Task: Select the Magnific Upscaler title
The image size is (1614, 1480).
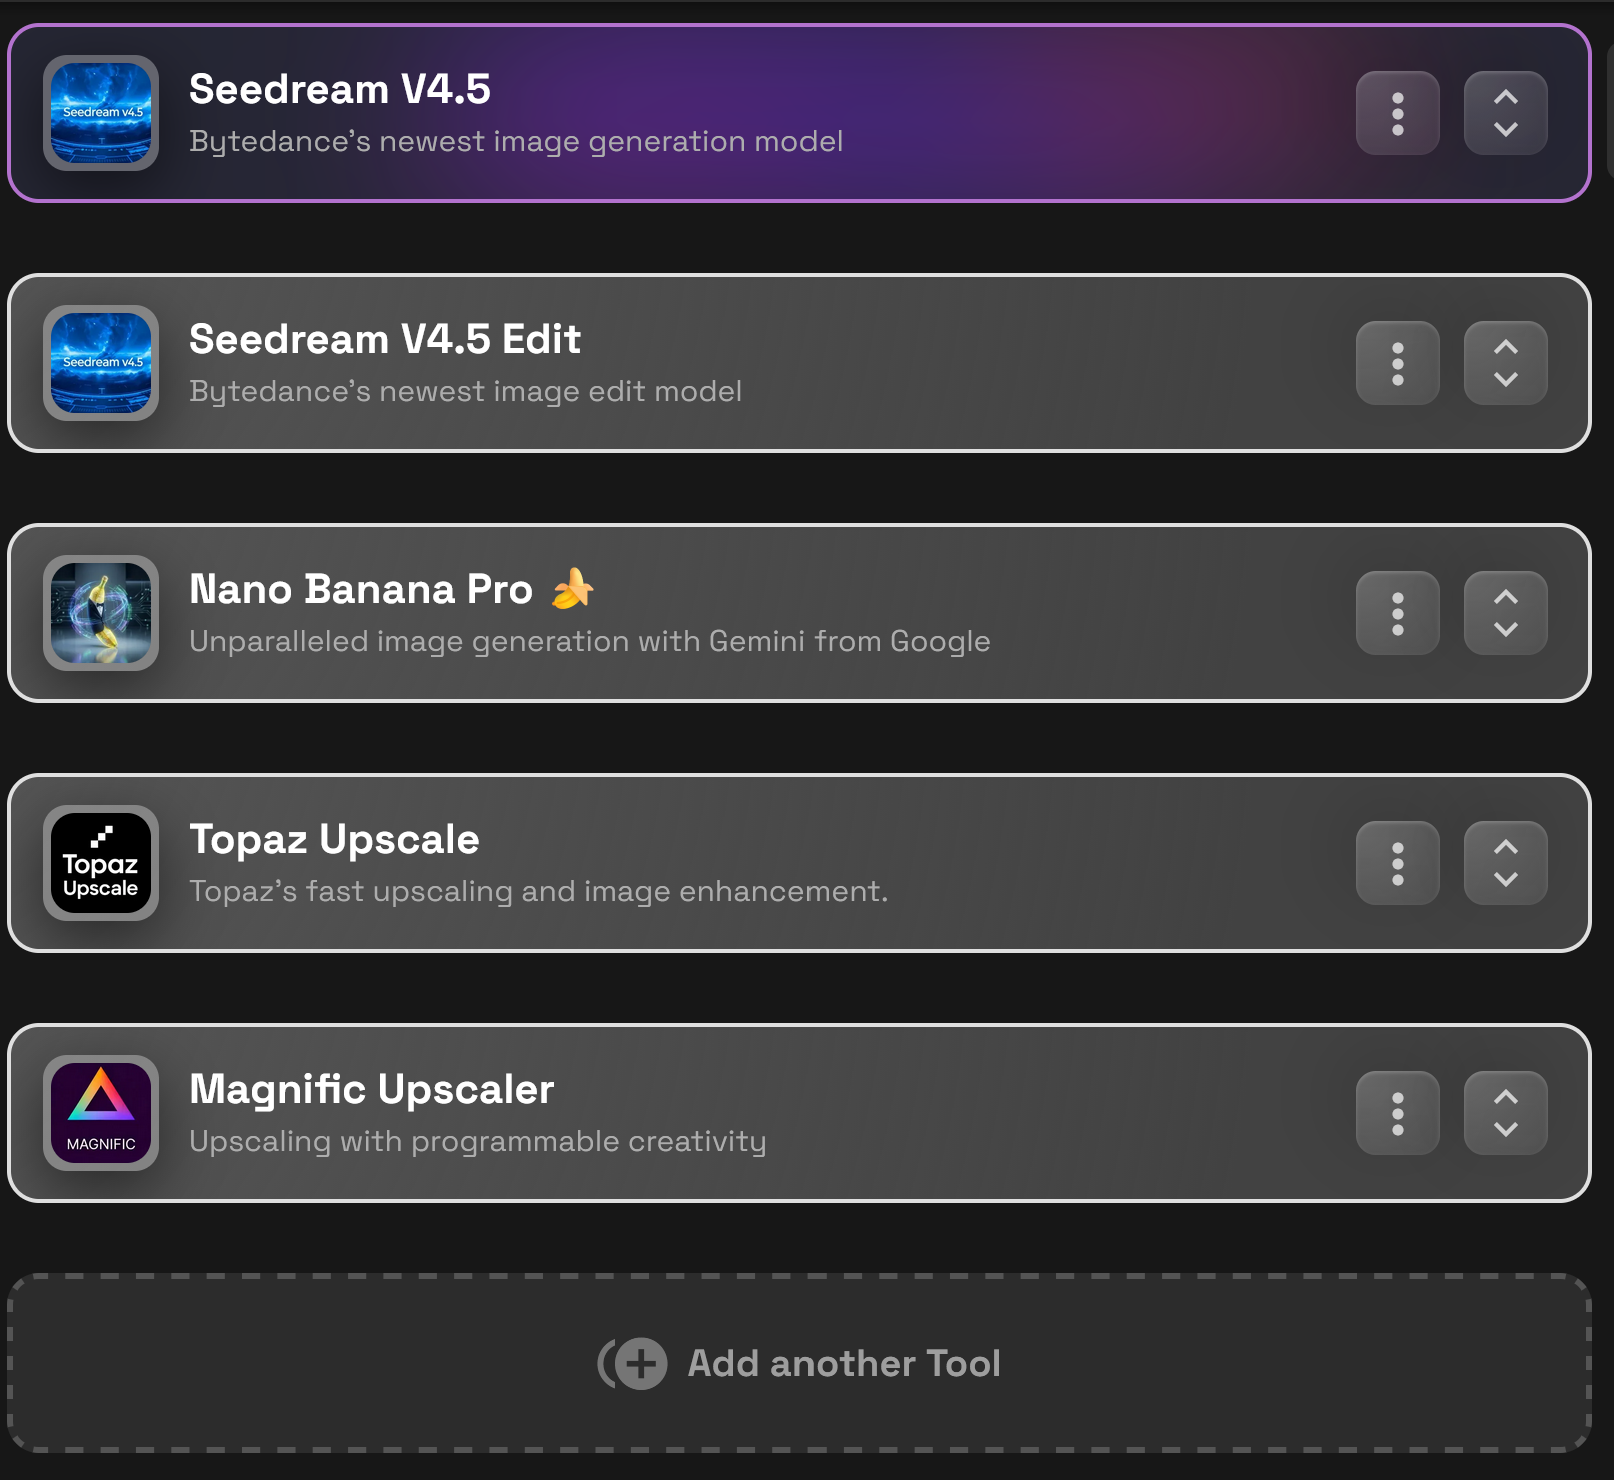Action: click(371, 1089)
